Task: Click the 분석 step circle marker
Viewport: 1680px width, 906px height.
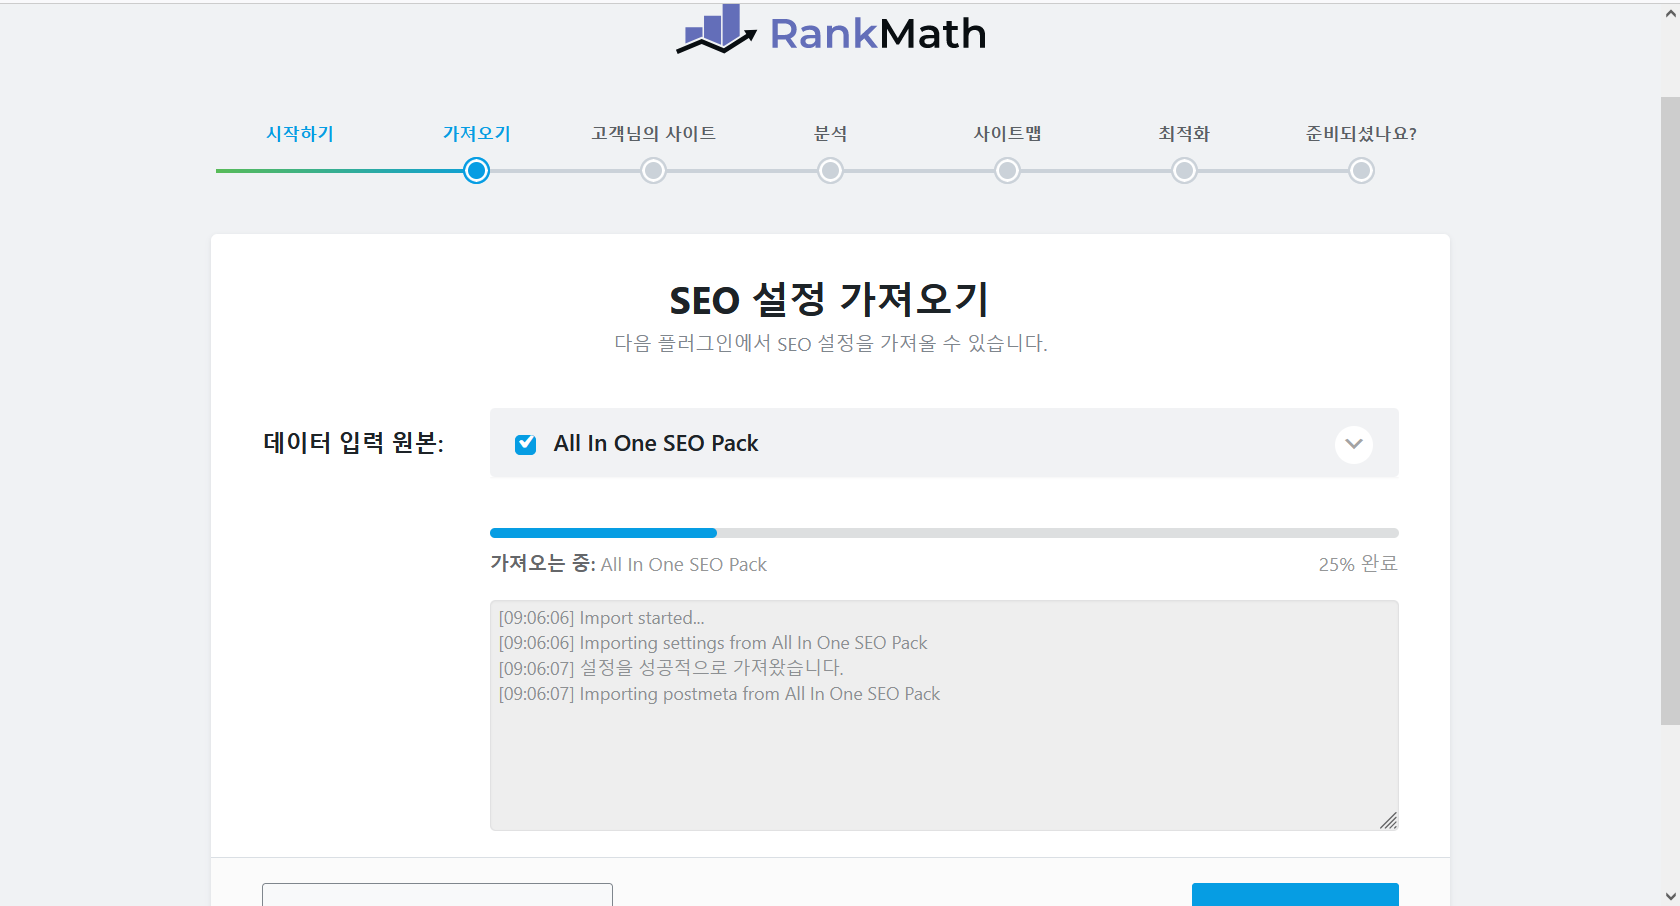Action: pyautogui.click(x=830, y=171)
